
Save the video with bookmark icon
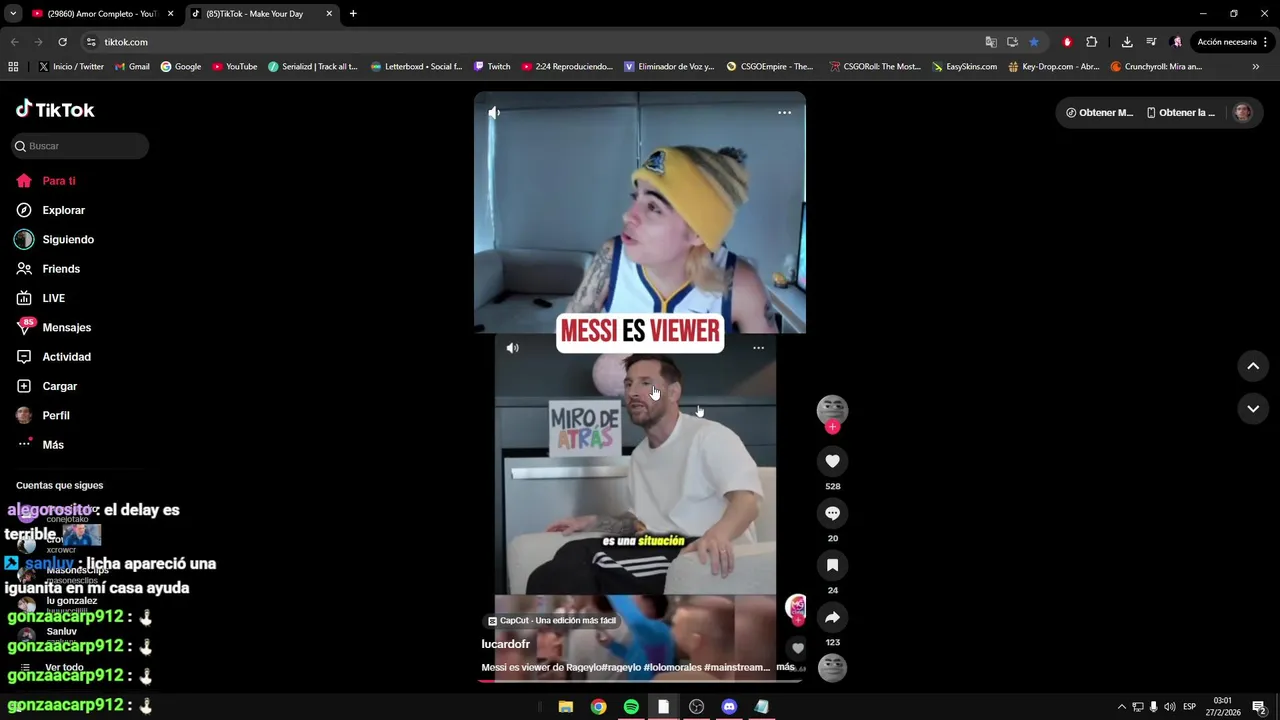coord(832,565)
